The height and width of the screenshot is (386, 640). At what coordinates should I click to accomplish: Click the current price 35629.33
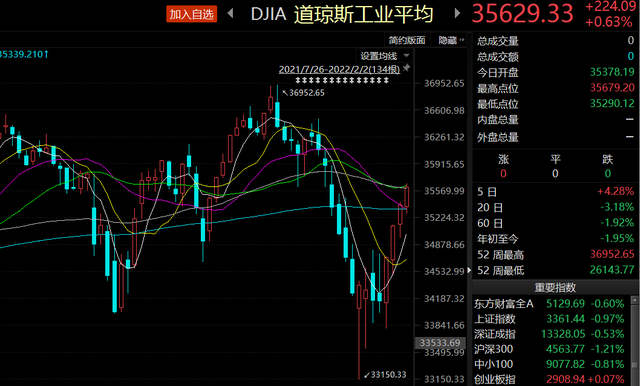[522, 13]
